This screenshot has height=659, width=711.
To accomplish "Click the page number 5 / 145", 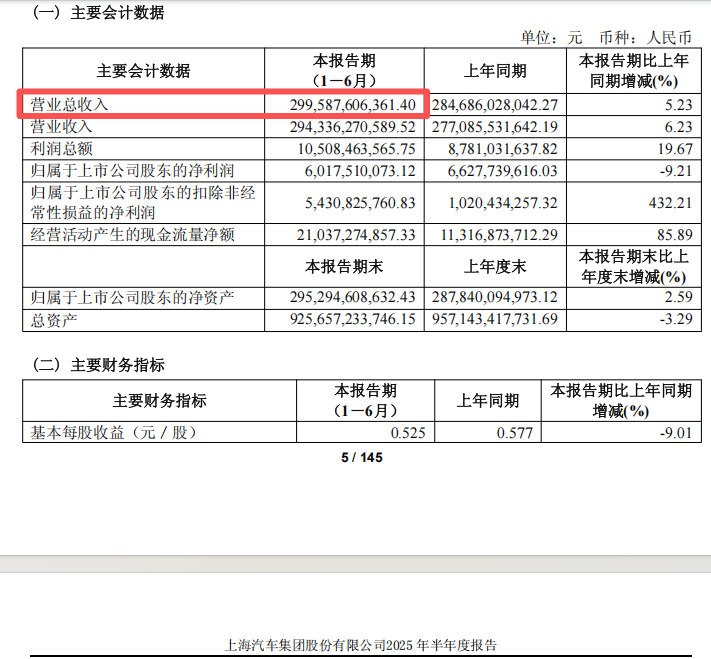I will [x=362, y=458].
